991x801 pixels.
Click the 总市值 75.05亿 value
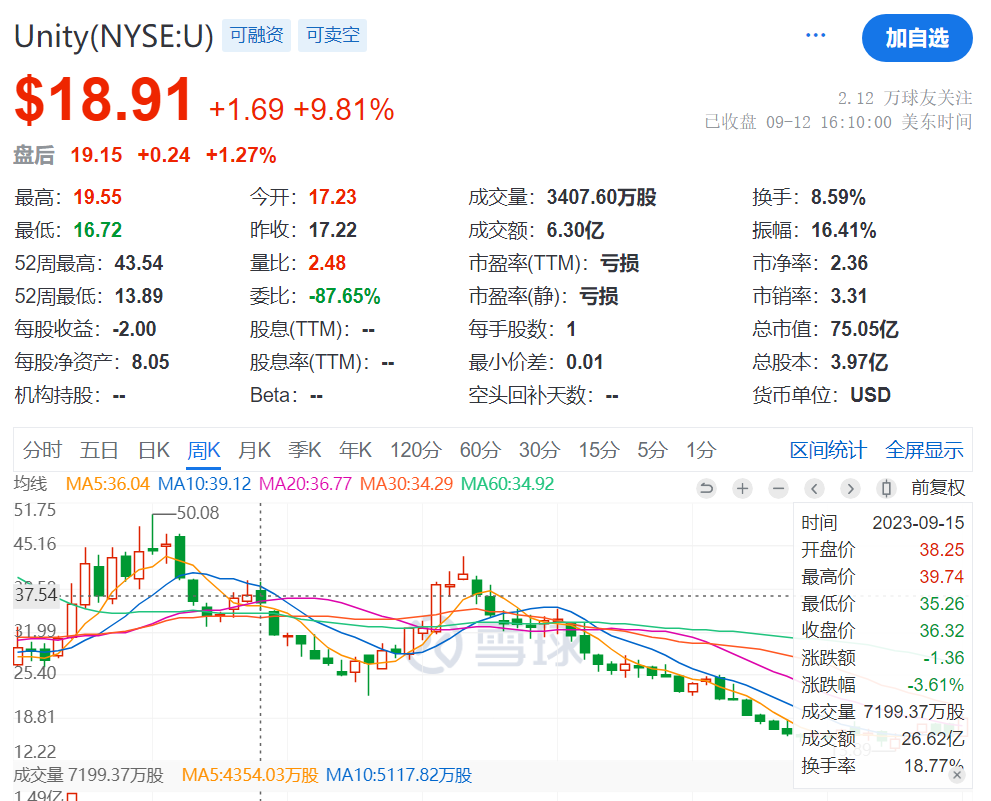864,329
